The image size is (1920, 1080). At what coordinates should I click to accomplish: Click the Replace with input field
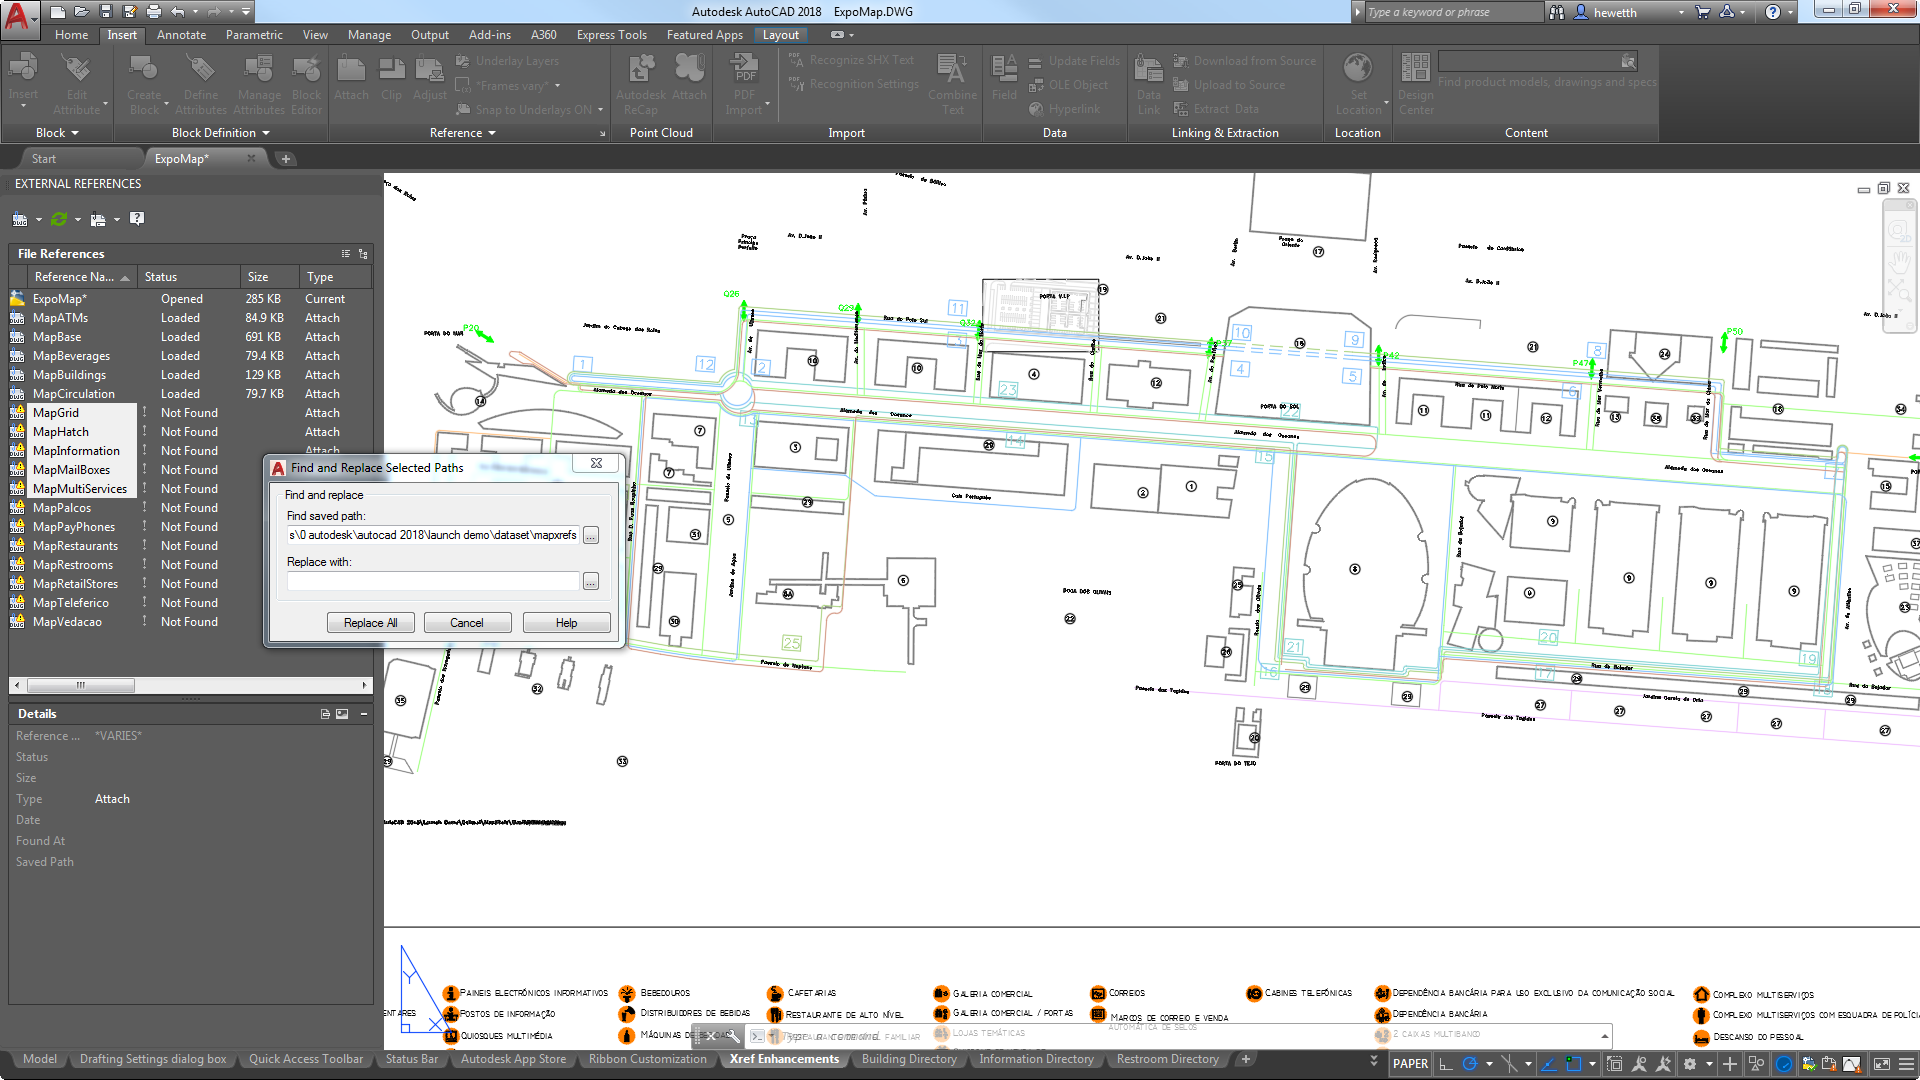[x=434, y=582]
